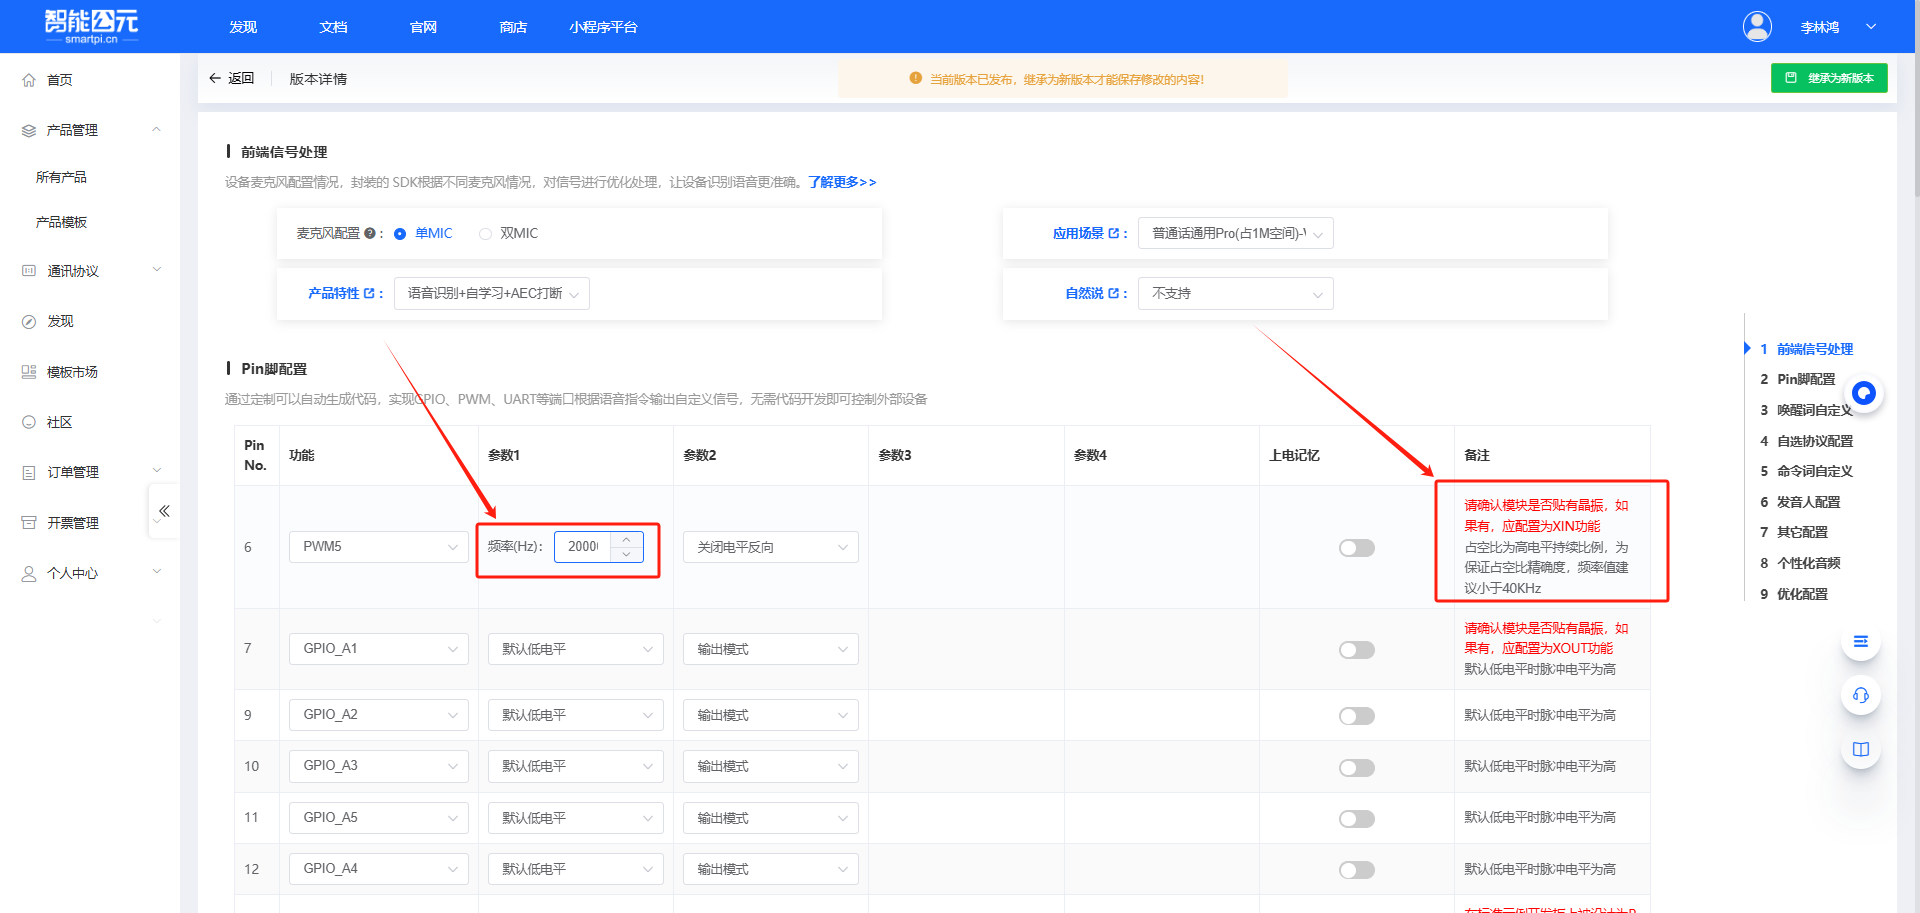Image resolution: width=1920 pixels, height=913 pixels.
Task: Click the 频率(Hz) value input field
Action: 583,546
